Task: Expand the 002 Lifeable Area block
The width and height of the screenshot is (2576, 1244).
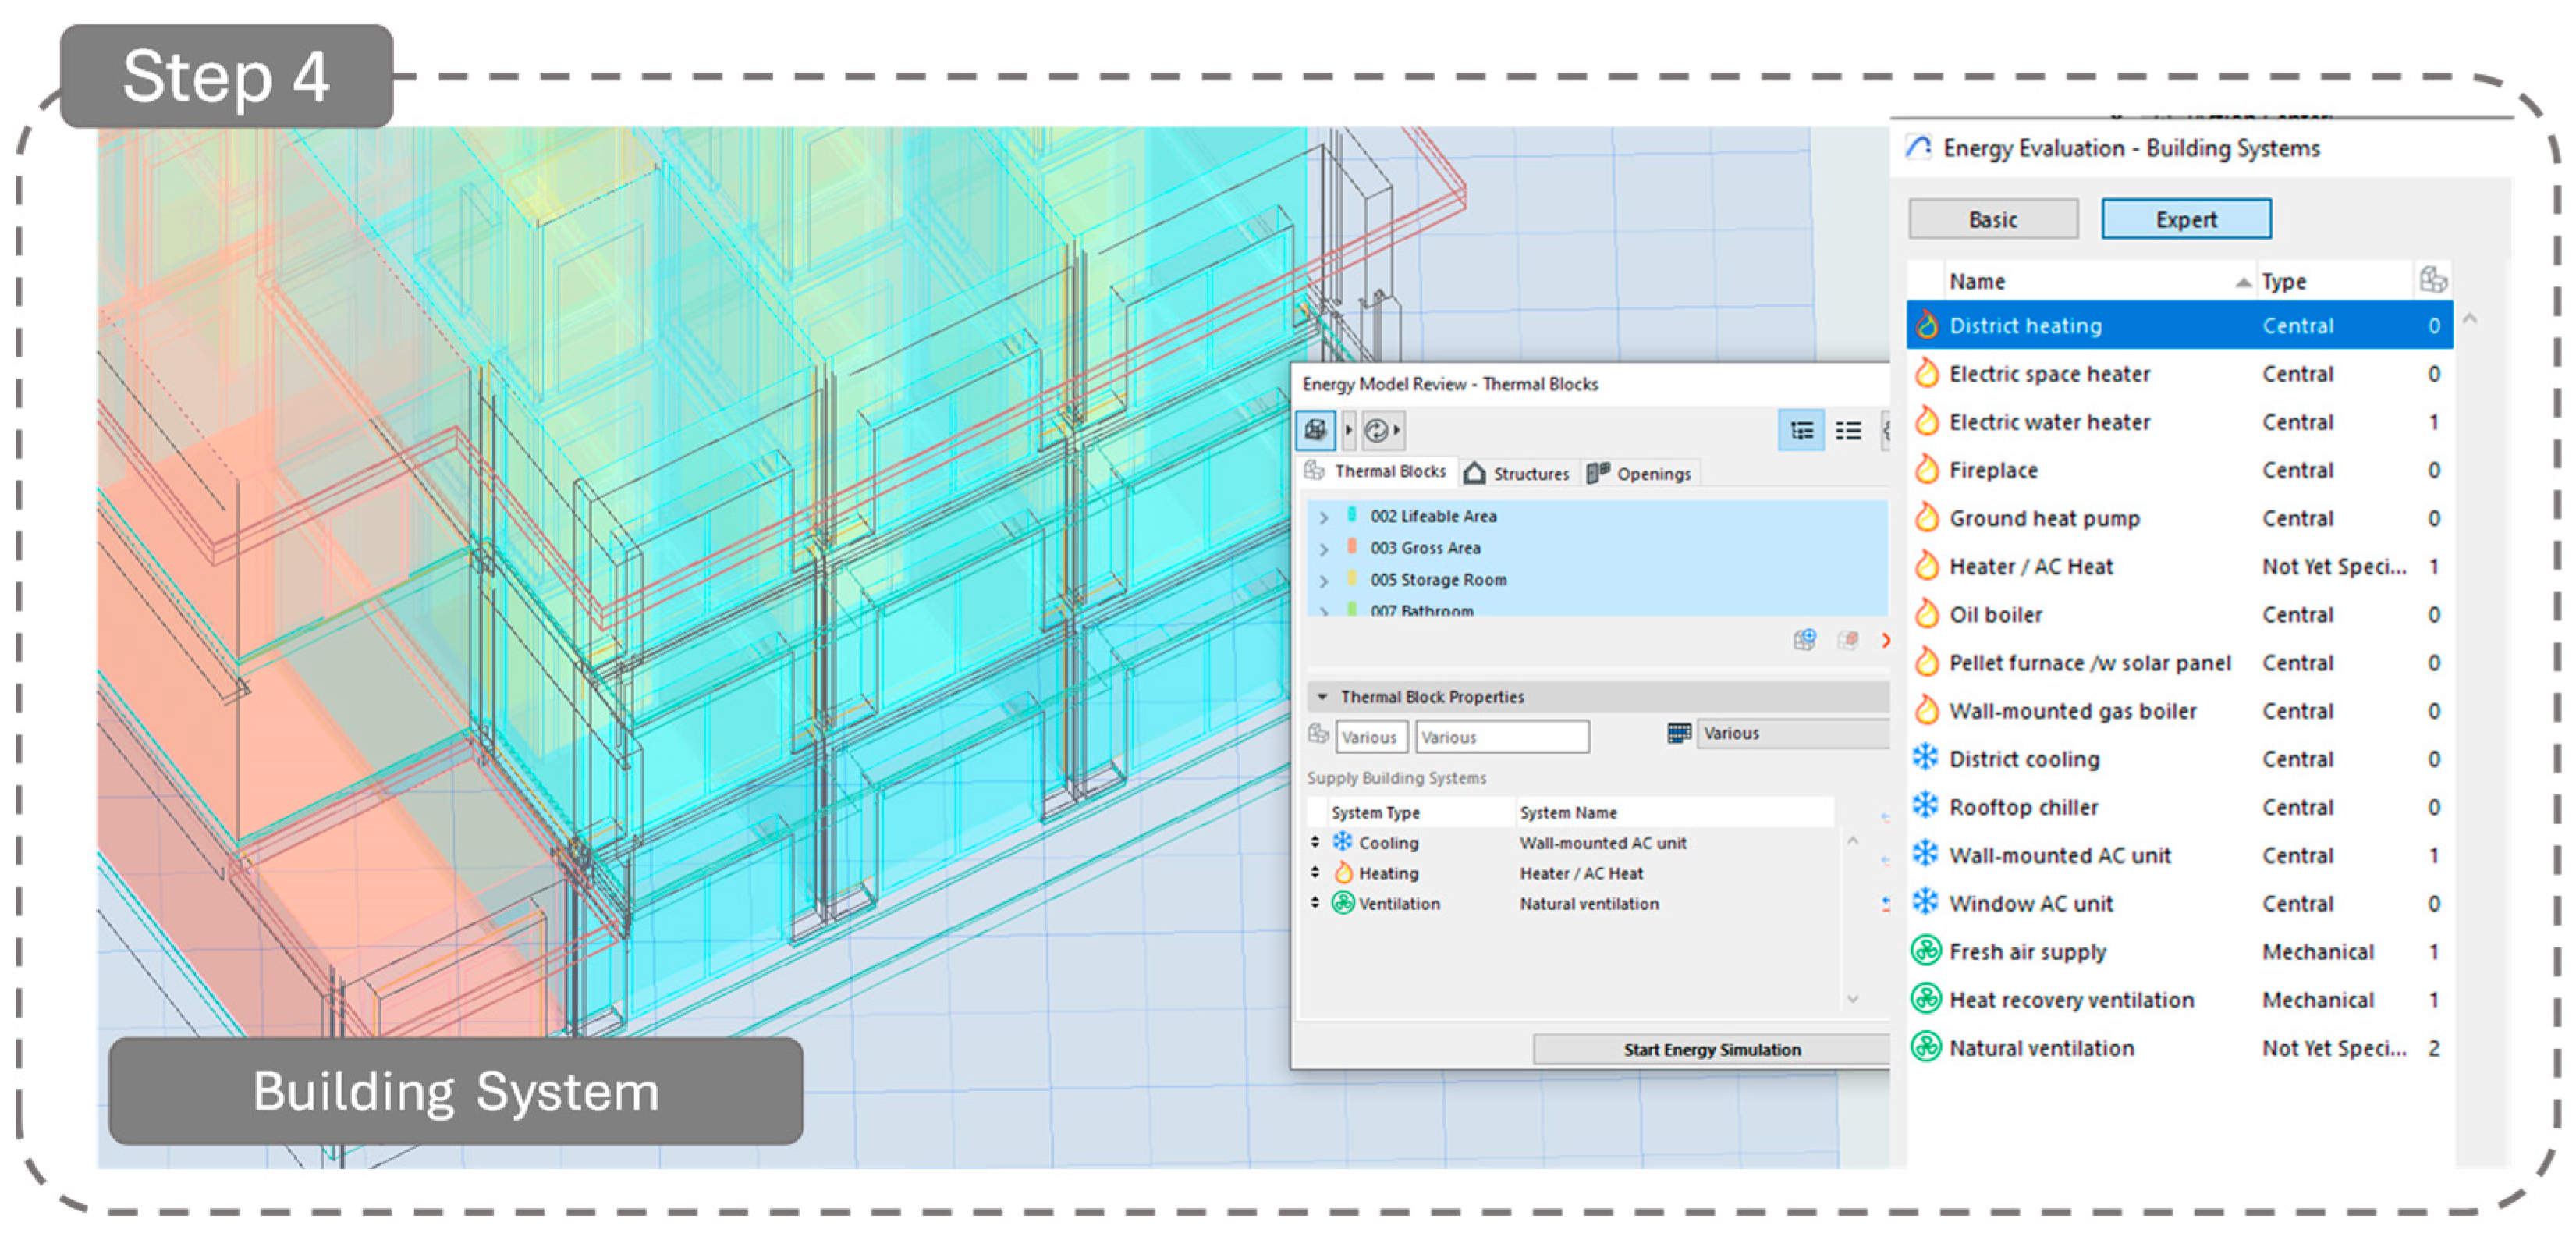Action: click(1324, 517)
